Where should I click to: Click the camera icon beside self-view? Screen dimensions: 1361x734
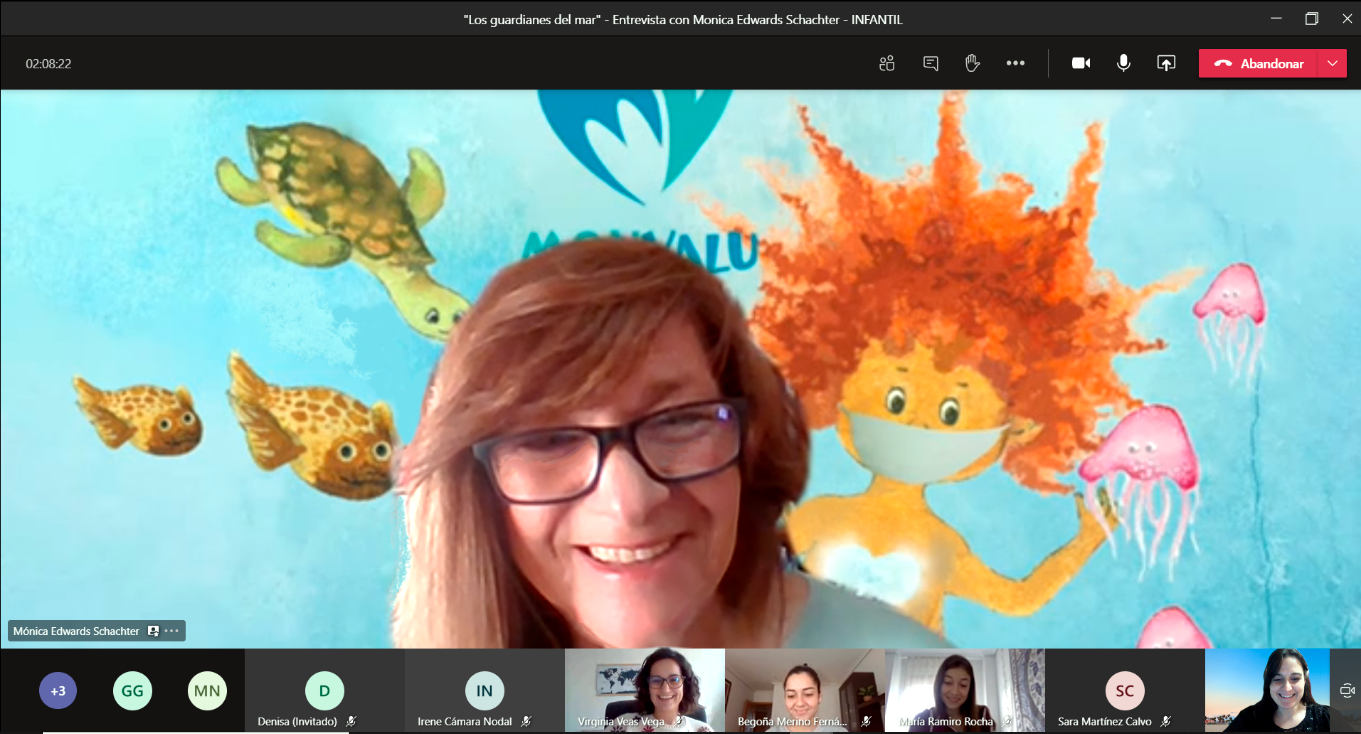click(1347, 690)
